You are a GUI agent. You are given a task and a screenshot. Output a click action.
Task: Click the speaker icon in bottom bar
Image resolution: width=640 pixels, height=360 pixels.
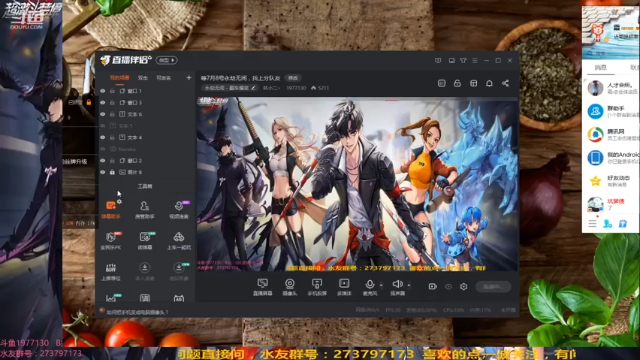397,284
